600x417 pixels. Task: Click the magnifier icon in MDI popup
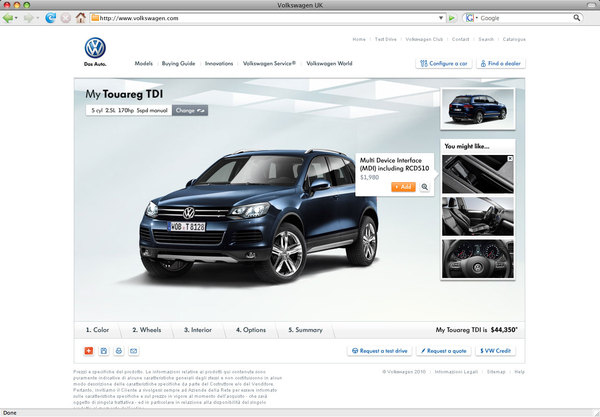pos(424,187)
